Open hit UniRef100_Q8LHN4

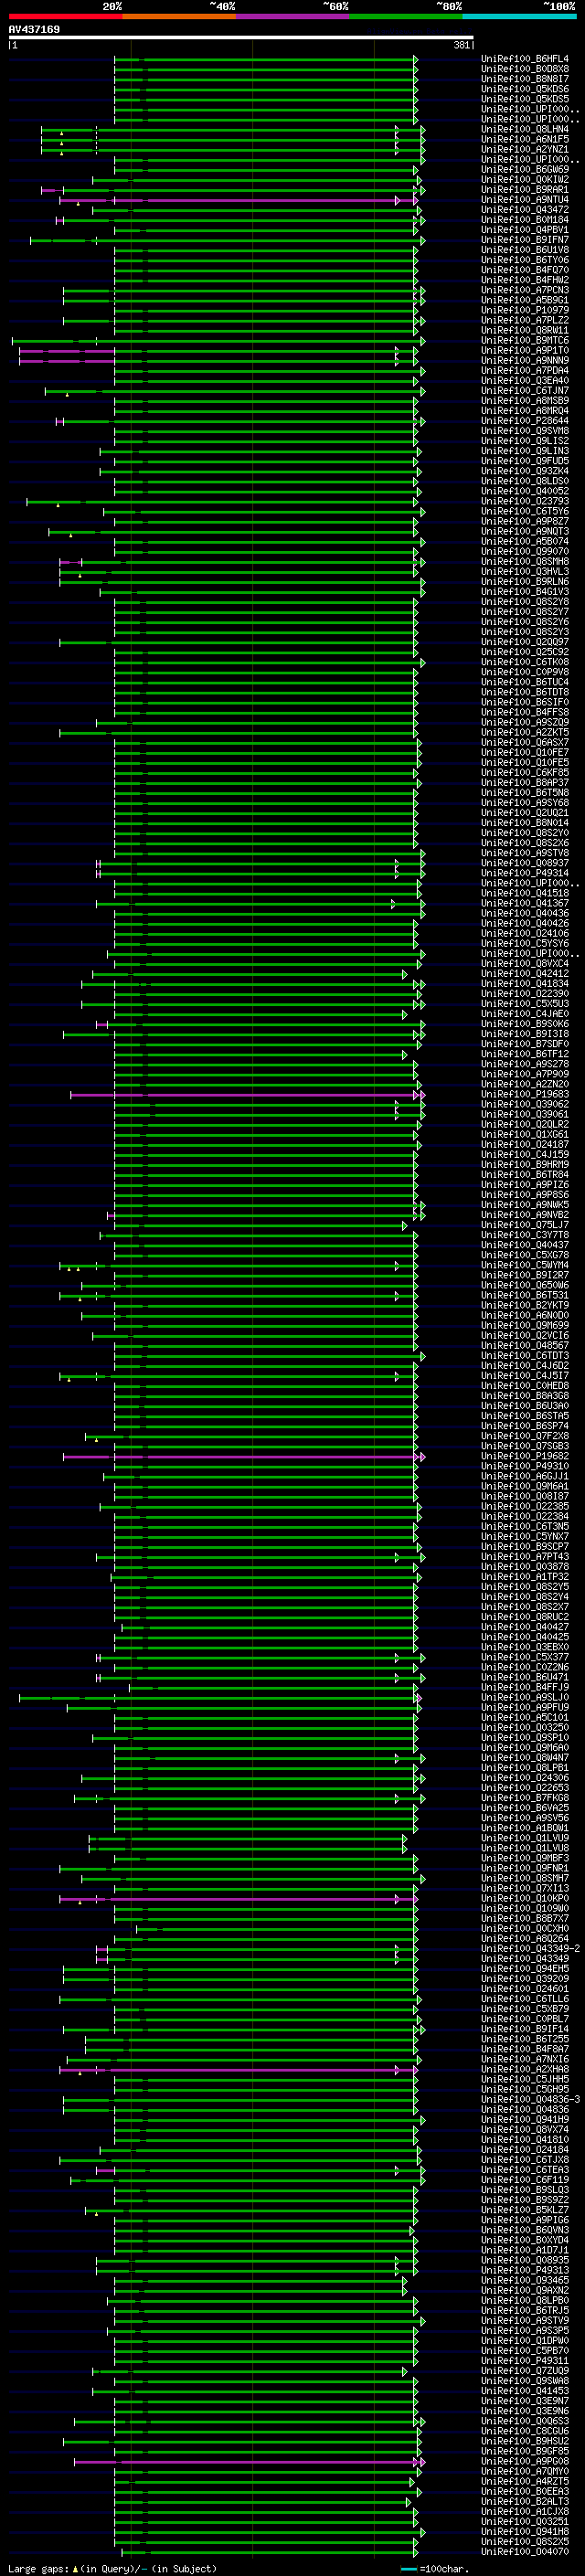tap(525, 130)
